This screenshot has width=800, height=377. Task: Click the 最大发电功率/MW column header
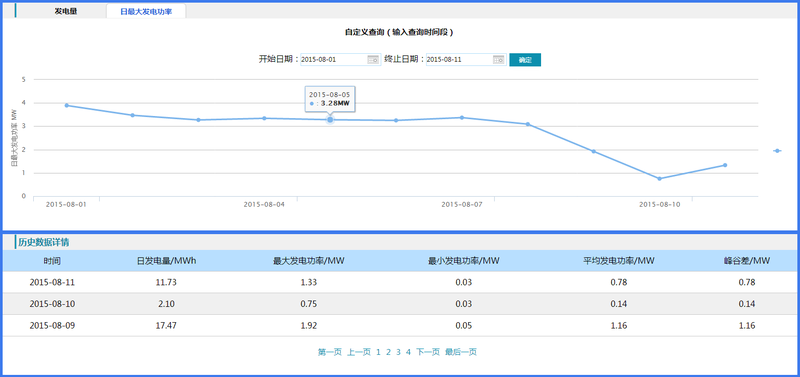[309, 261]
